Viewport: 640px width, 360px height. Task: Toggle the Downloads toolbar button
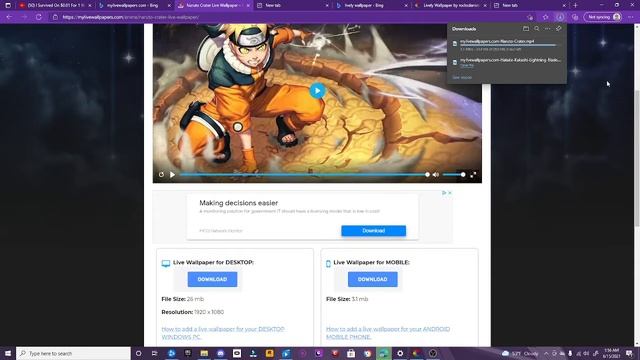click(560, 17)
